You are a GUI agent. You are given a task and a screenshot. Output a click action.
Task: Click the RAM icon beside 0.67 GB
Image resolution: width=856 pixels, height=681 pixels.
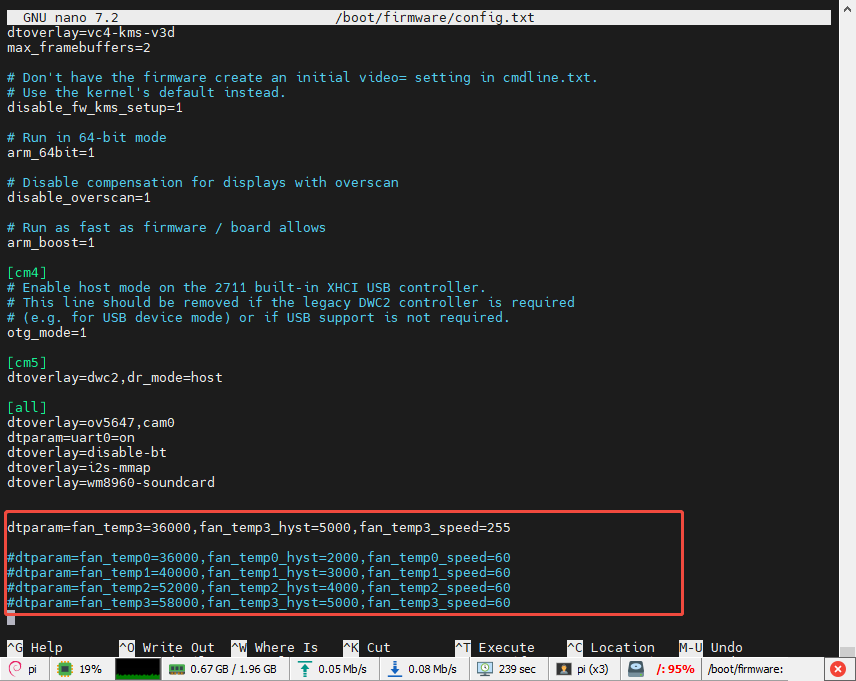[177, 669]
